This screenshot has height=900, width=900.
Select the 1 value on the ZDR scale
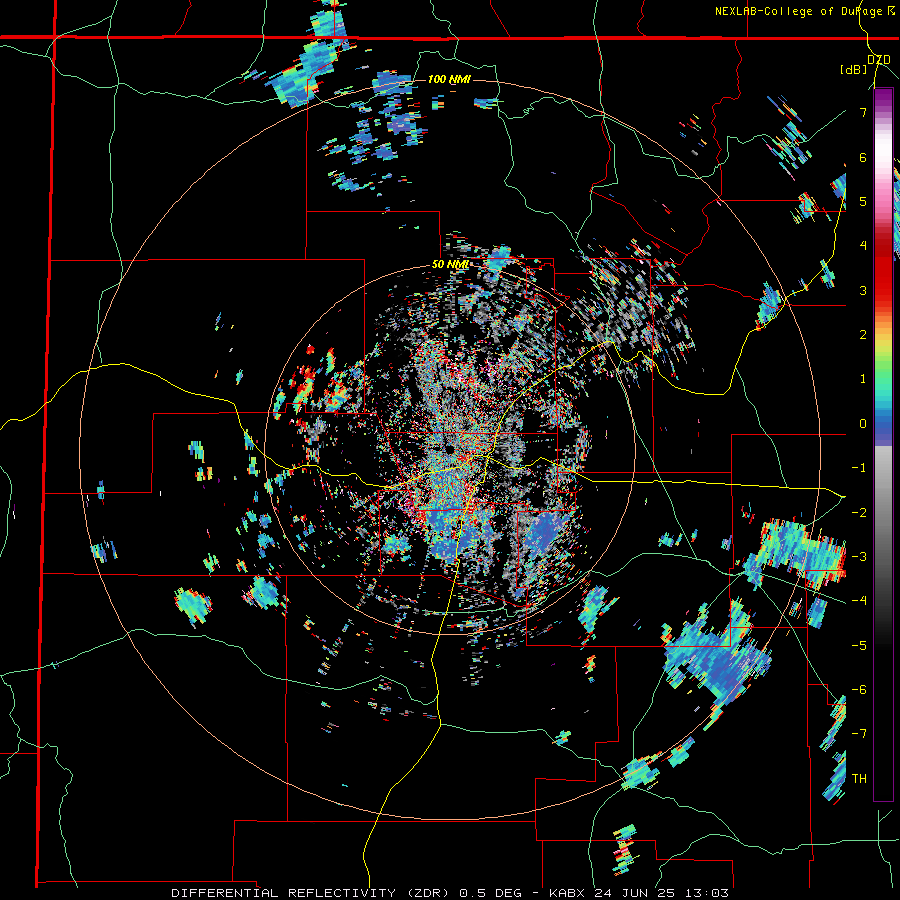coord(863,379)
